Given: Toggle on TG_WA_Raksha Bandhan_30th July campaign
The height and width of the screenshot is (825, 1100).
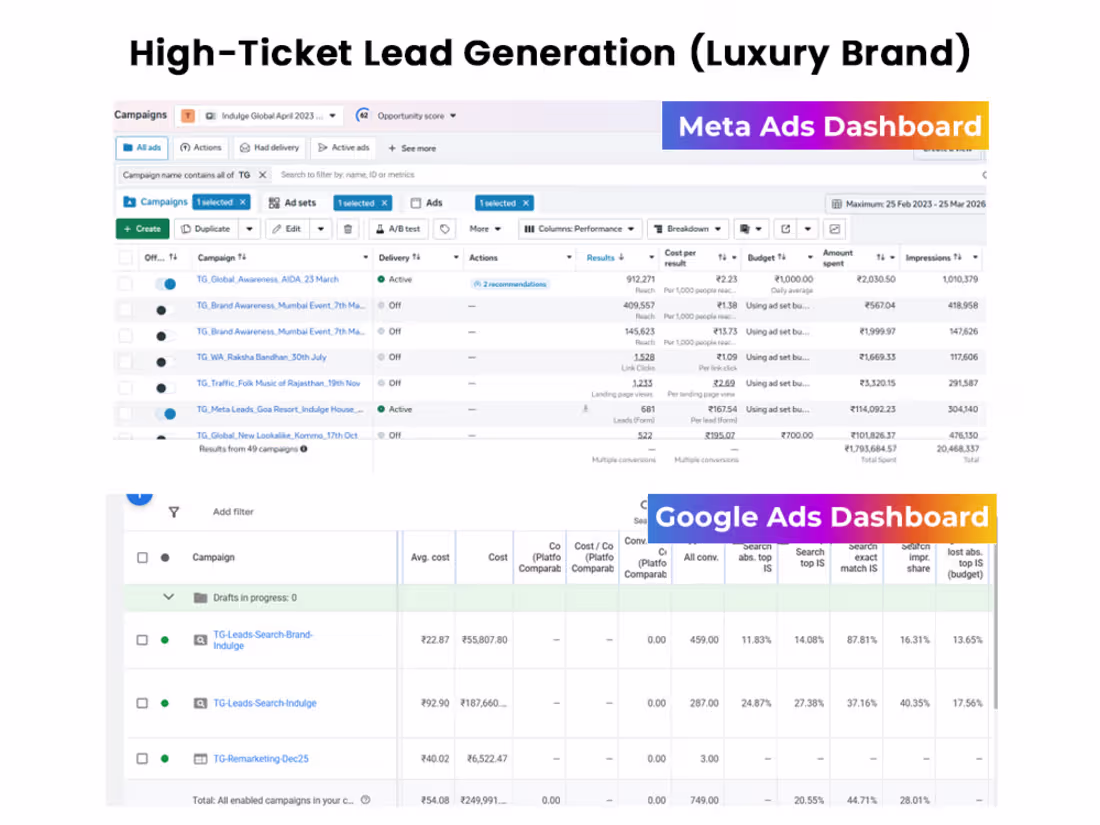Looking at the screenshot, I should click(165, 362).
